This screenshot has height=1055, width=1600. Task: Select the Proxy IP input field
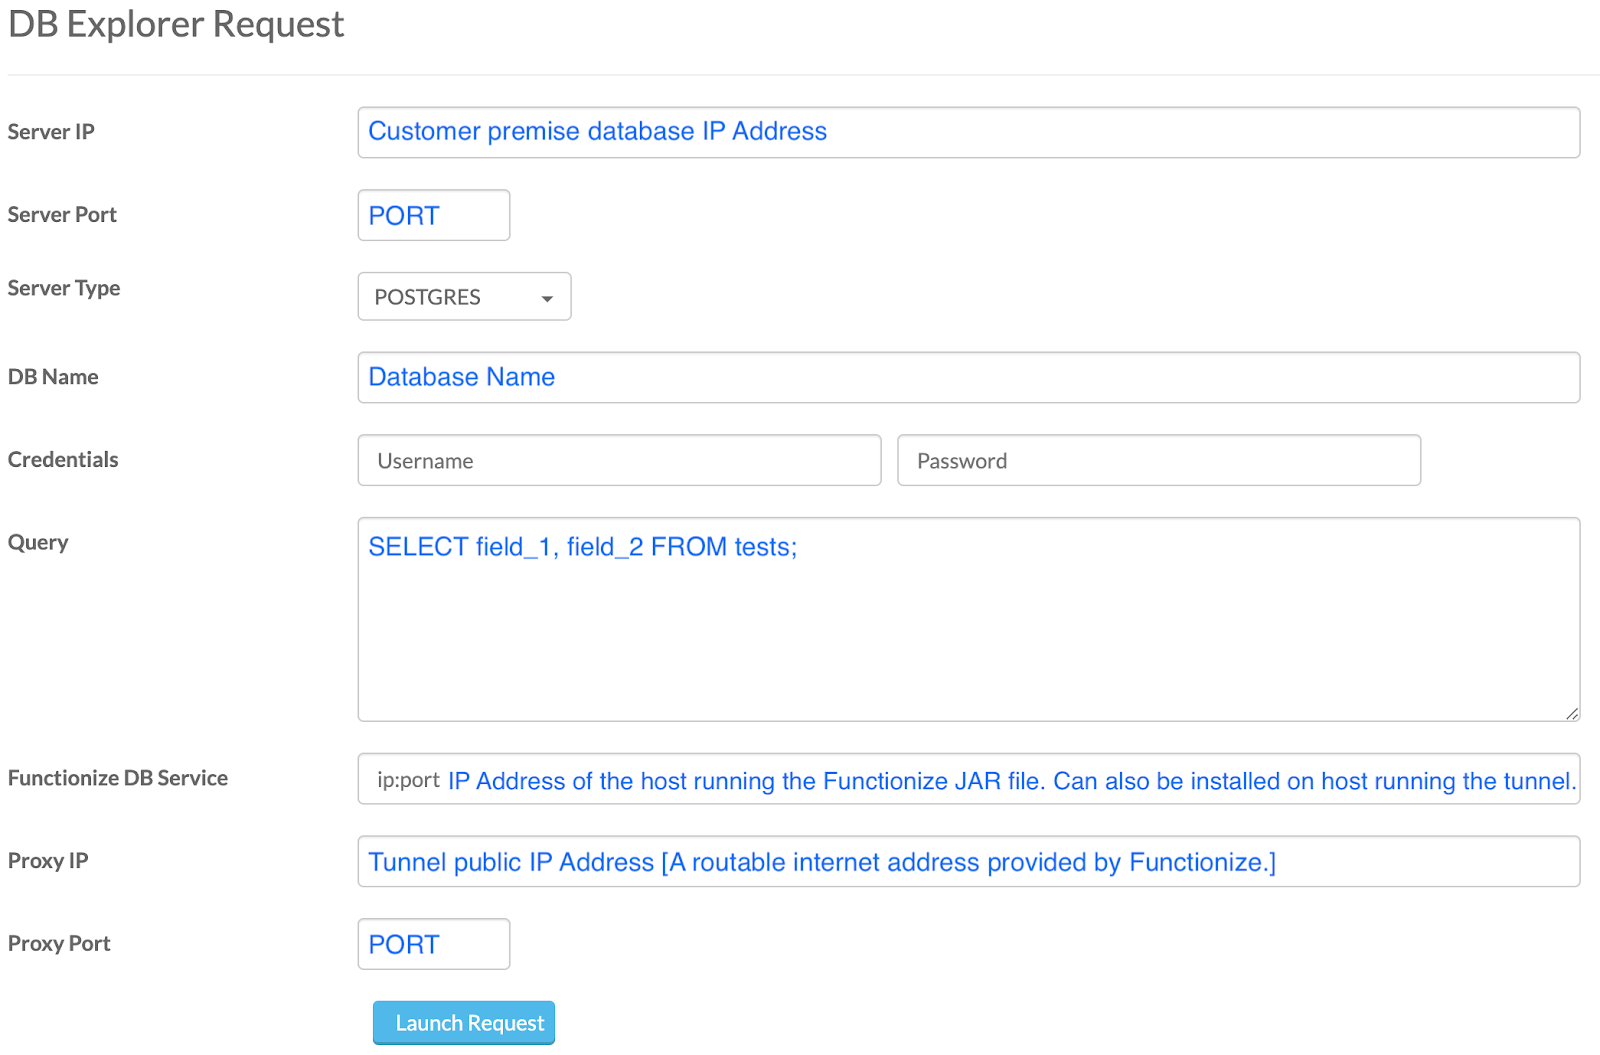(968, 861)
